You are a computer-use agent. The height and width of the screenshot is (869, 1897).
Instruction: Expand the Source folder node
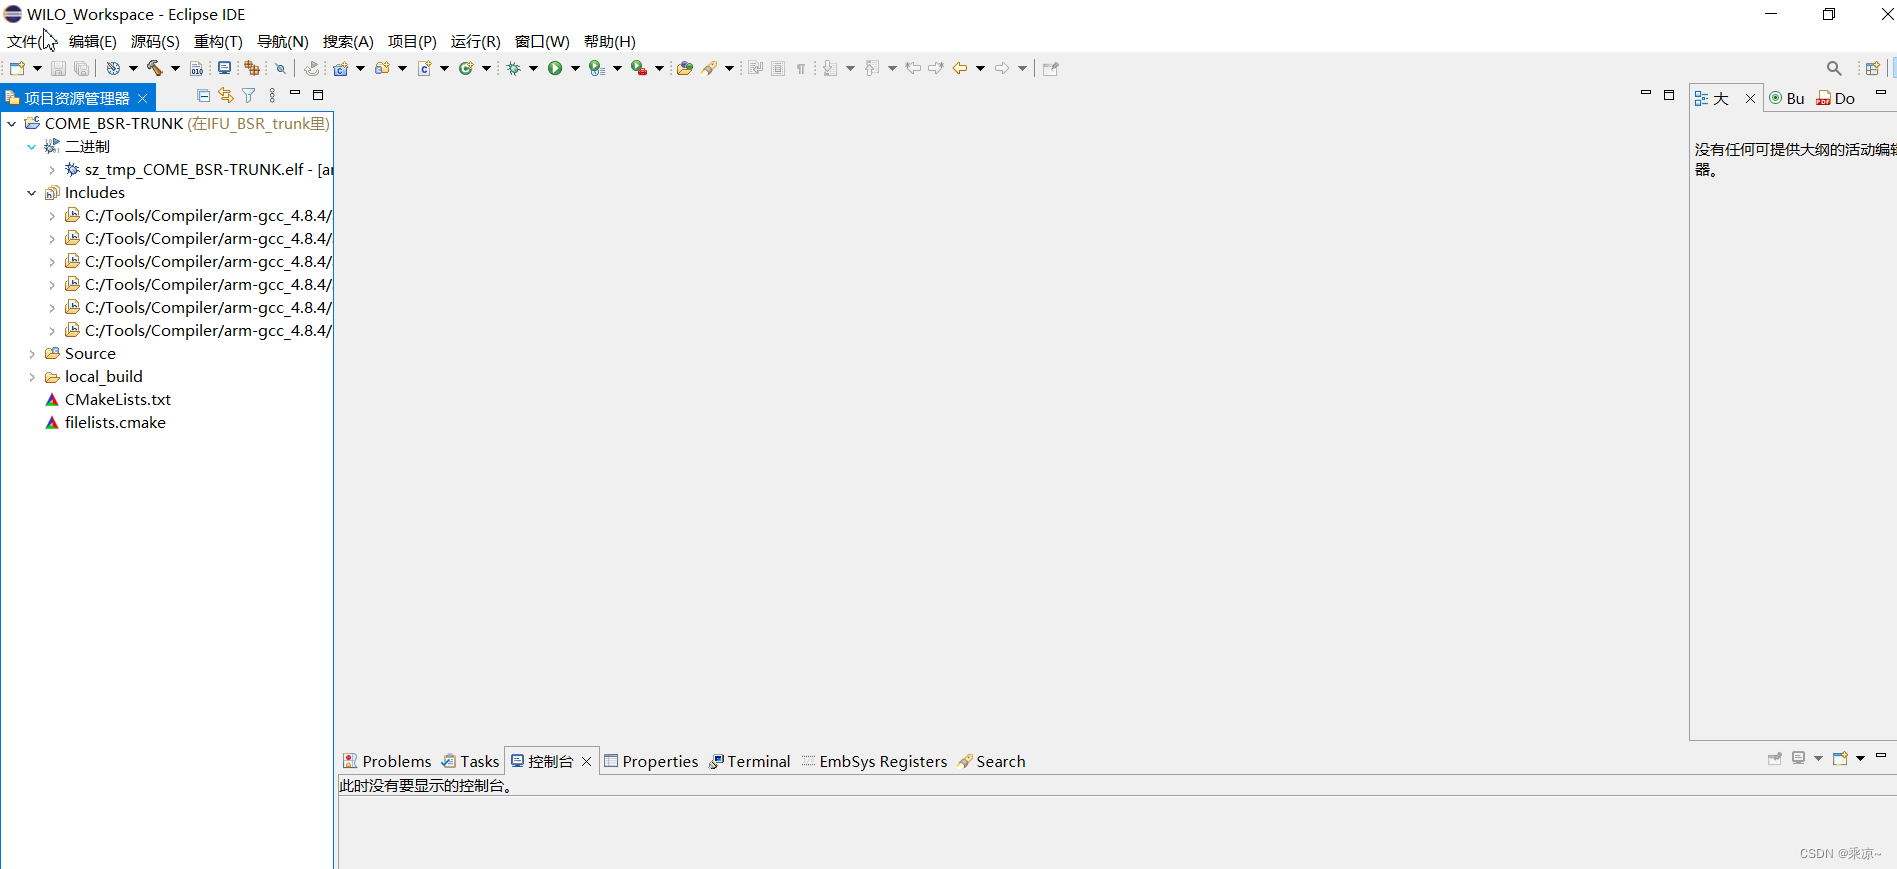32,353
